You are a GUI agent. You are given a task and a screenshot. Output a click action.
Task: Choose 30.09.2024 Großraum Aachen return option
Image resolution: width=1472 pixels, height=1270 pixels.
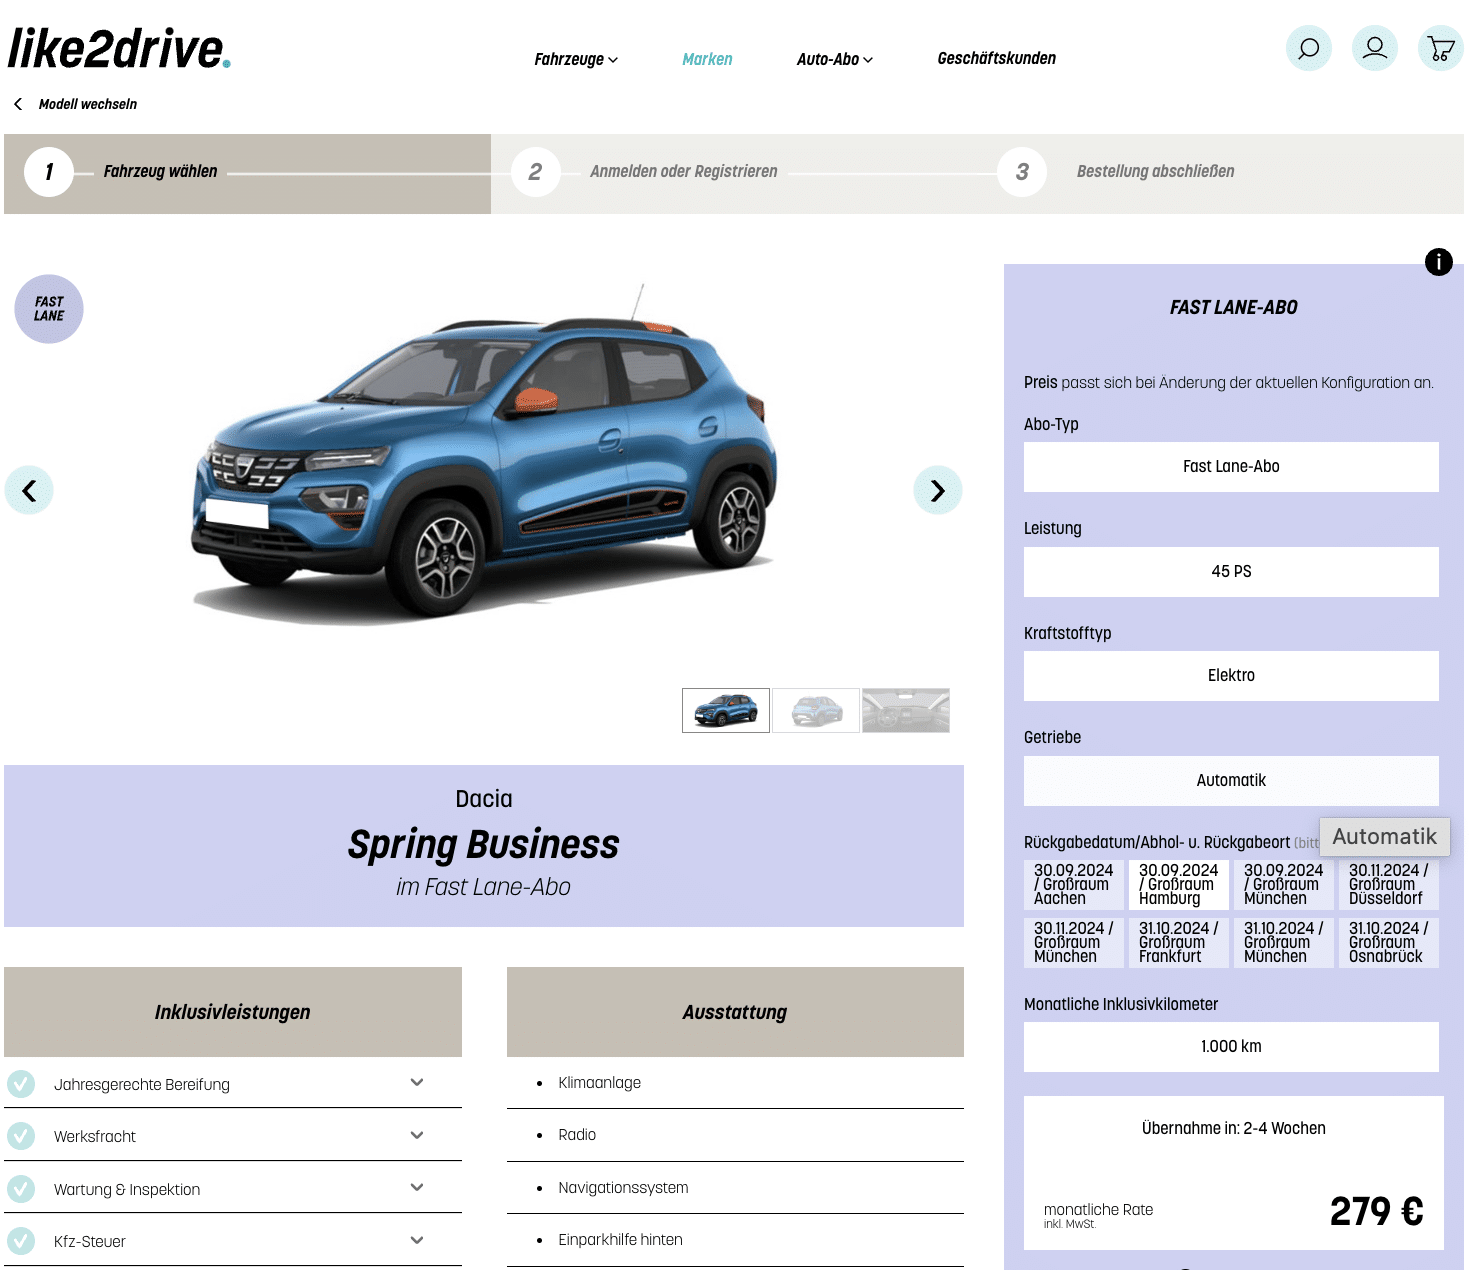point(1074,885)
